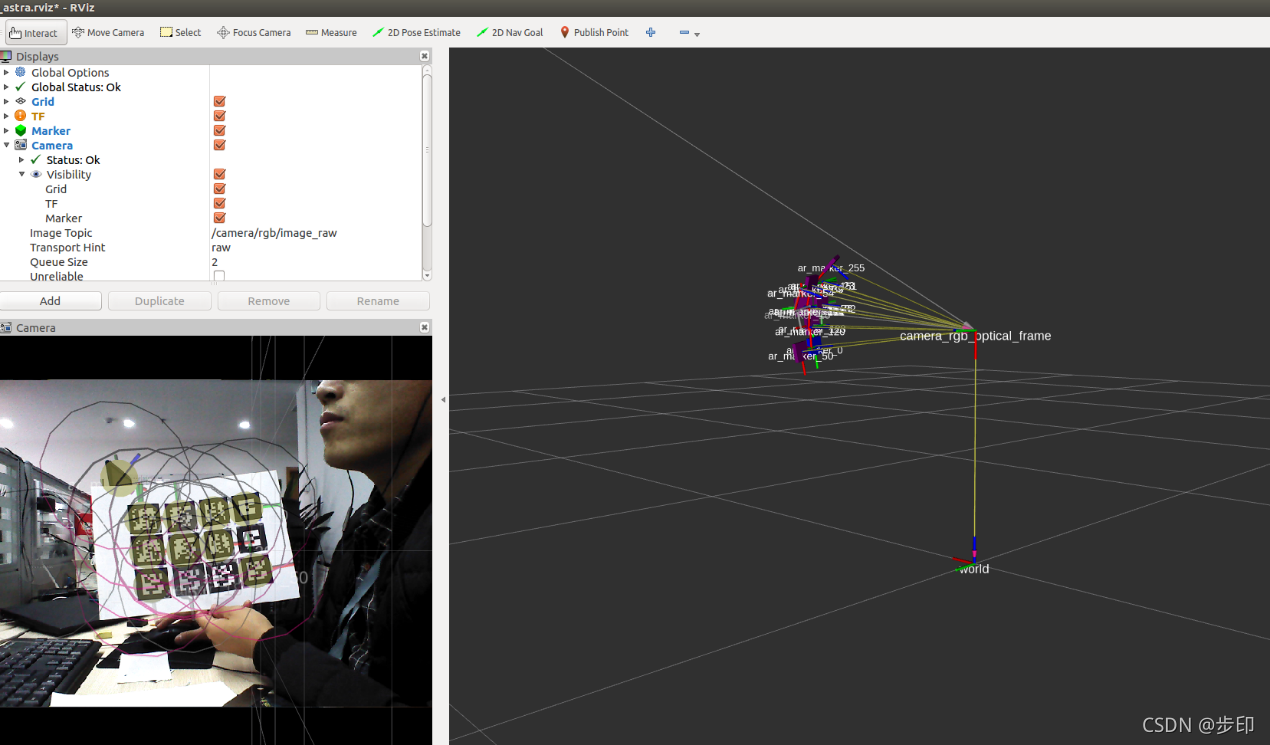The height and width of the screenshot is (745, 1270).
Task: Click the Rename display button
Action: pyautogui.click(x=378, y=301)
